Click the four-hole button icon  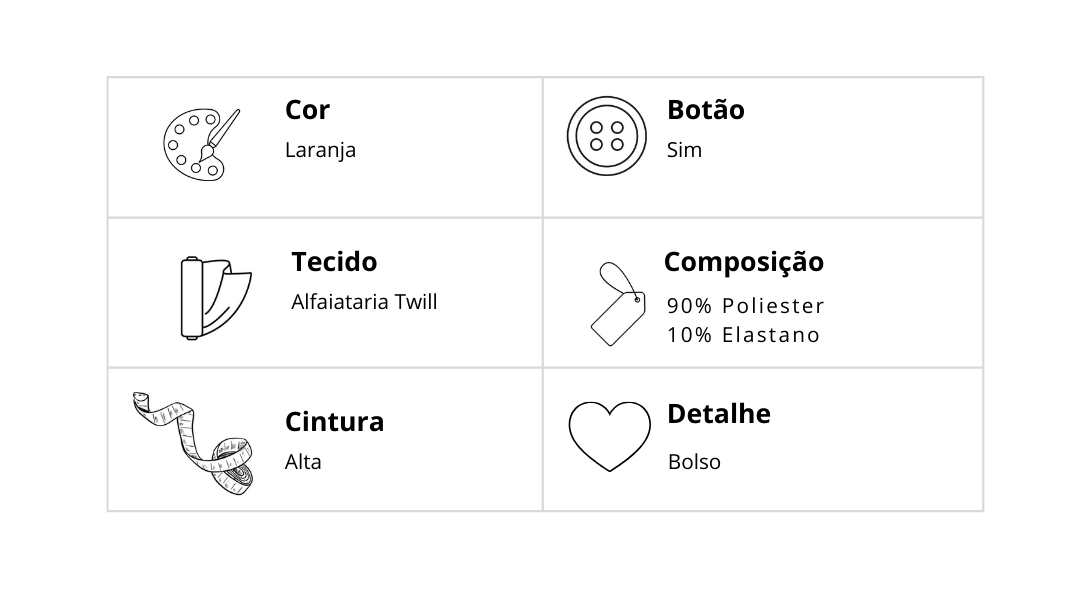pyautogui.click(x=607, y=136)
